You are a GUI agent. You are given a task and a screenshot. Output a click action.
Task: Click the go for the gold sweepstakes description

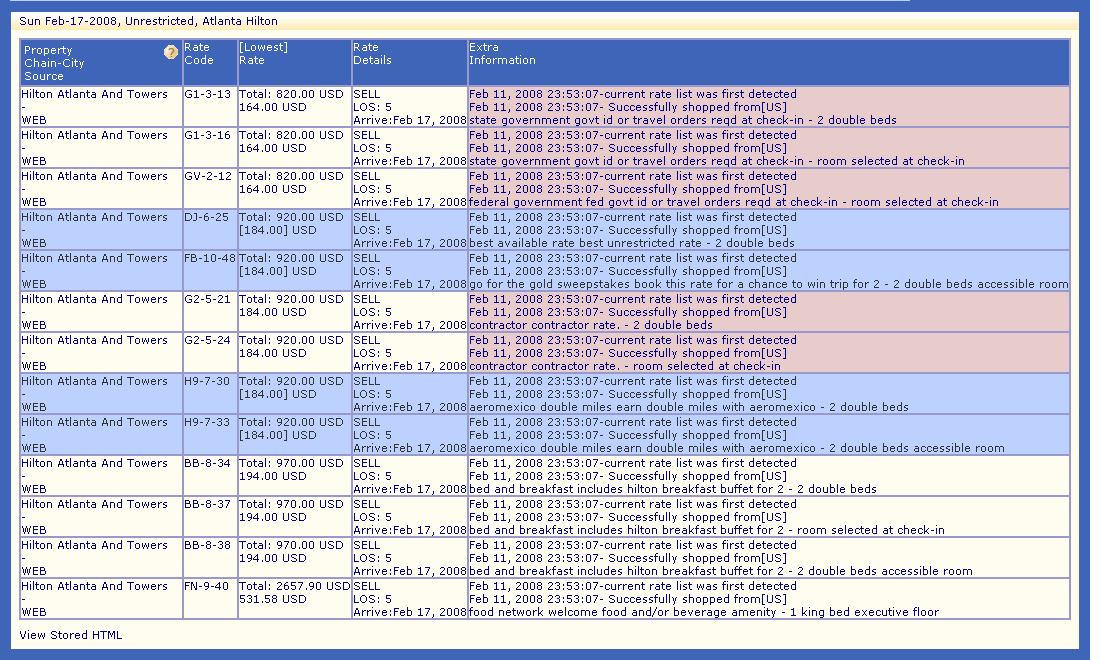tap(768, 285)
